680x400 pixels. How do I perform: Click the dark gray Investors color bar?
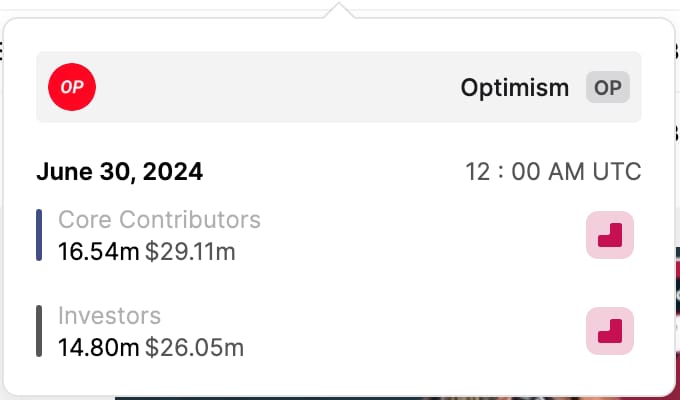tap(39, 331)
